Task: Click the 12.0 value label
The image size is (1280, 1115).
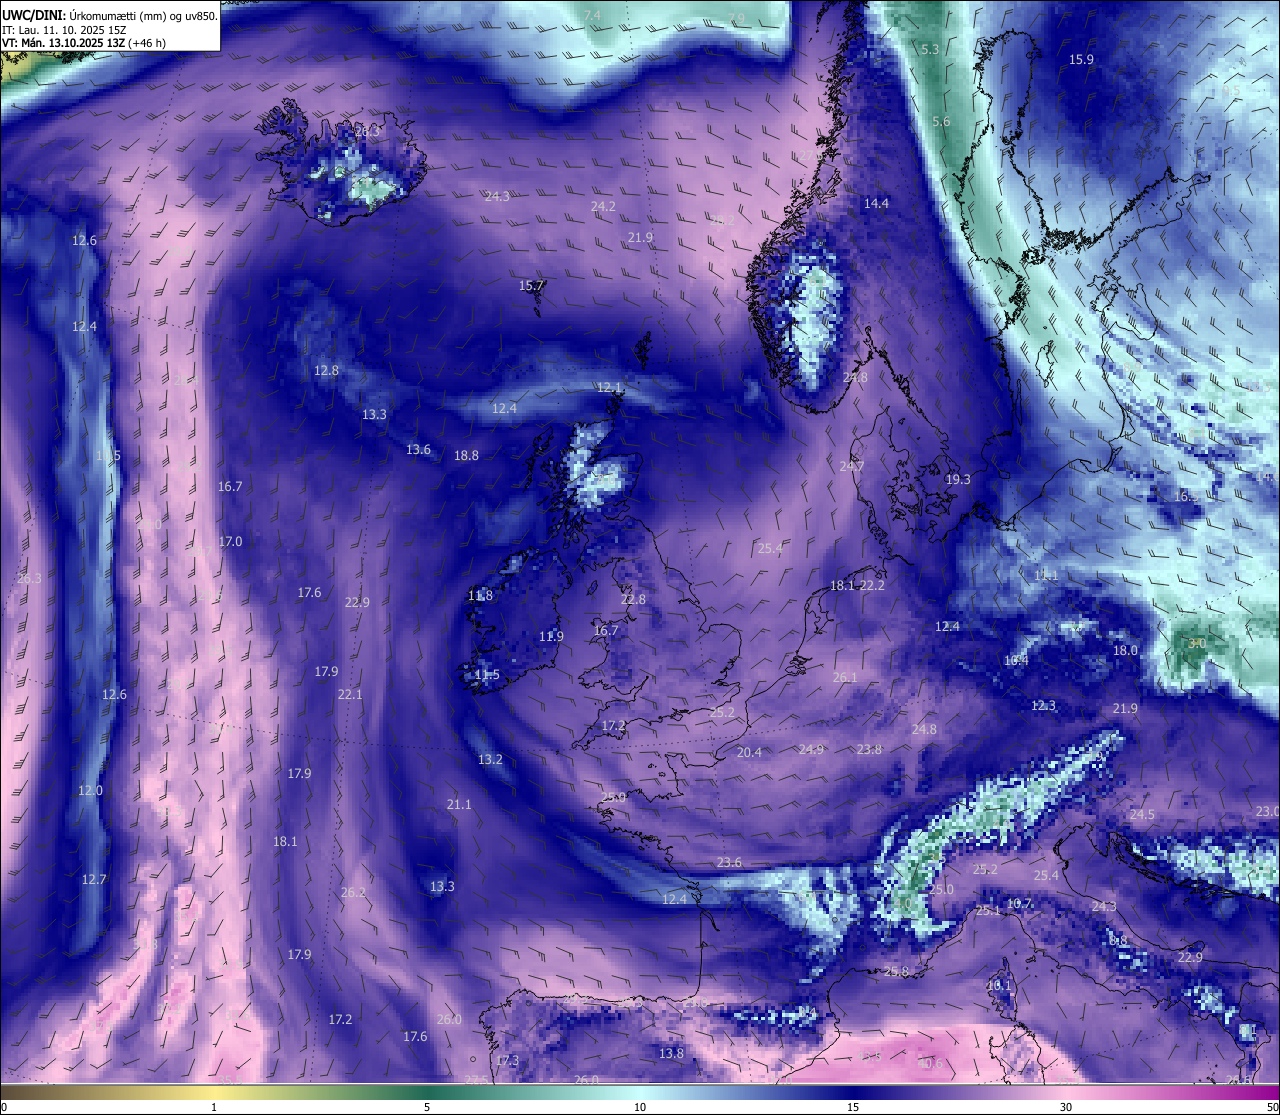Action: point(90,790)
